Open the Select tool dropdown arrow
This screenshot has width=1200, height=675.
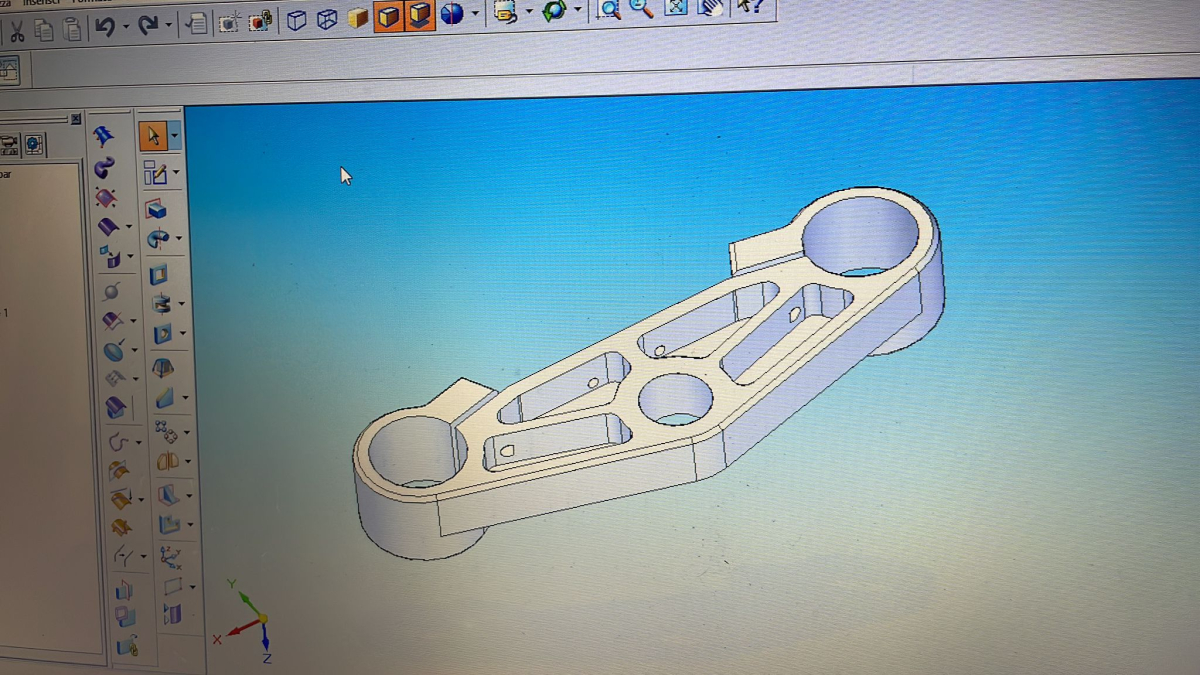175,135
